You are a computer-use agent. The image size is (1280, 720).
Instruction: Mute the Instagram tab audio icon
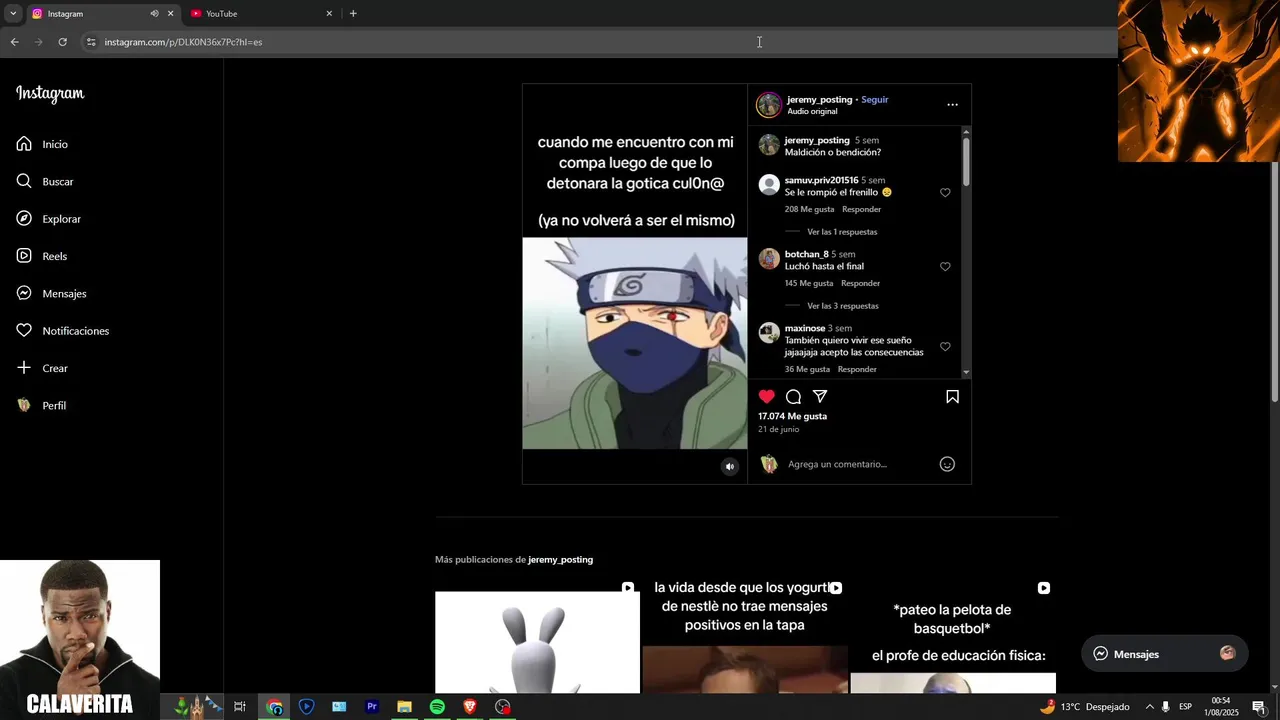pos(154,14)
